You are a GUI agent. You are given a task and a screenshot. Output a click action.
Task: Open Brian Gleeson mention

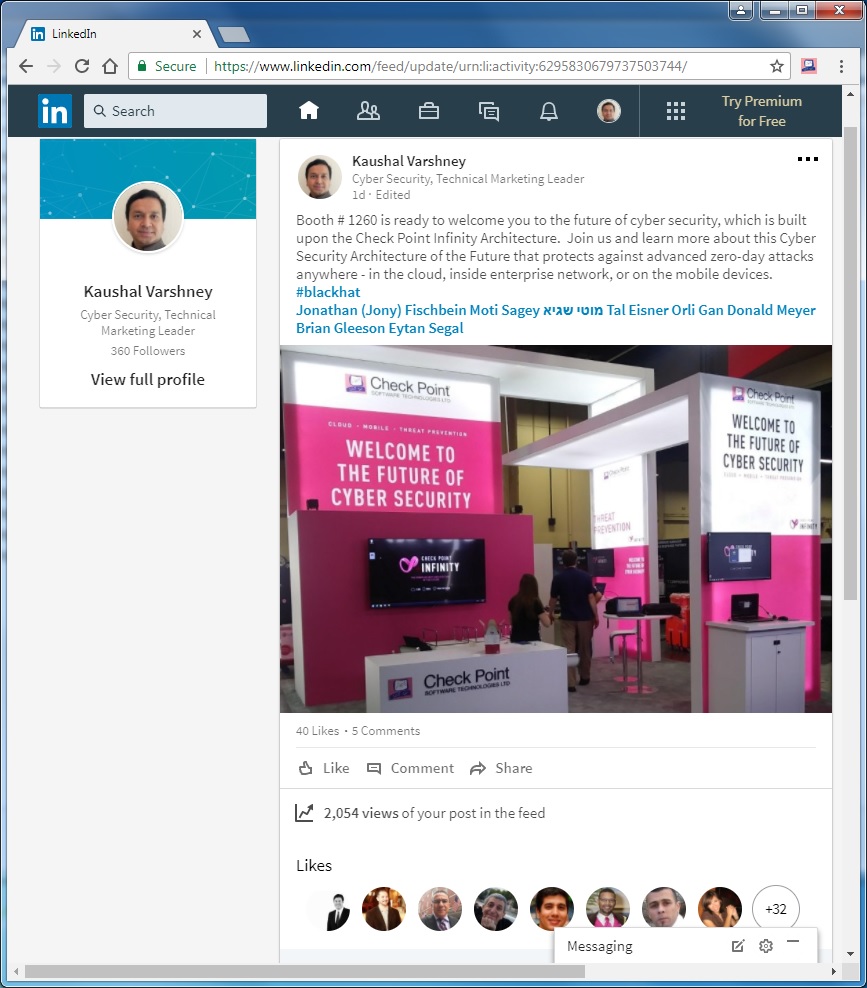pyautogui.click(x=340, y=328)
